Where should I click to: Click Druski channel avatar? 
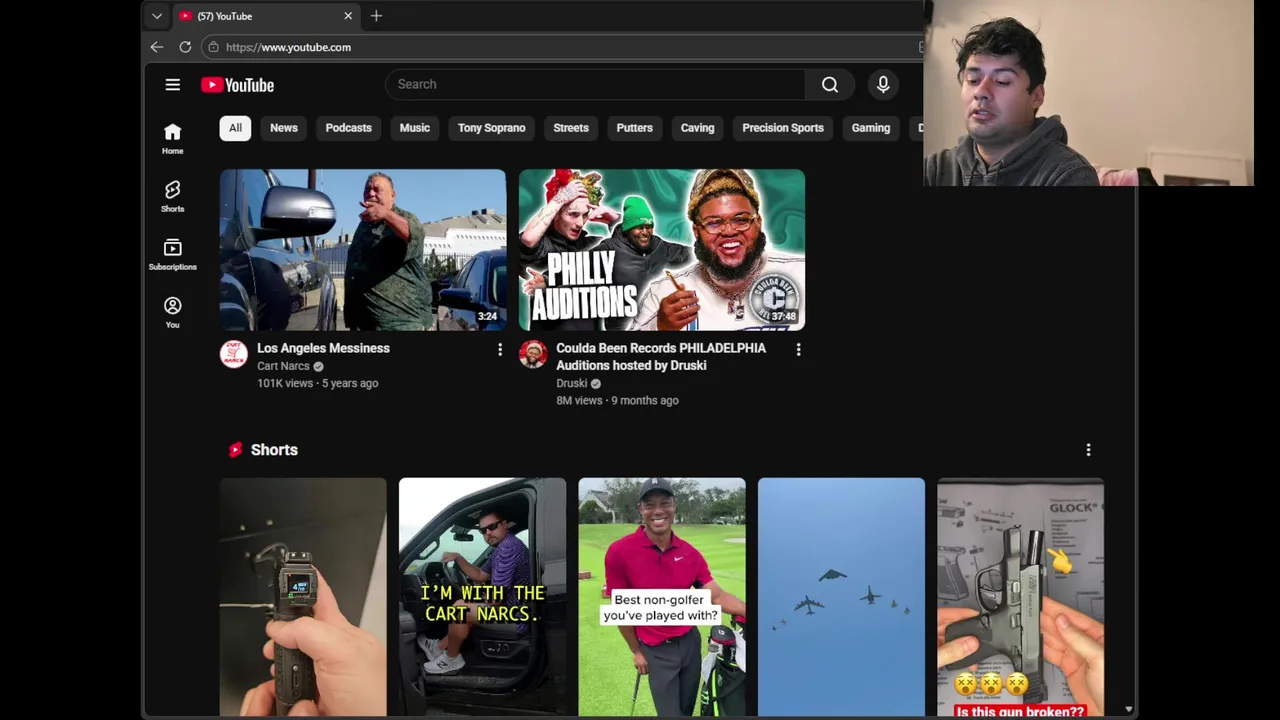[533, 354]
